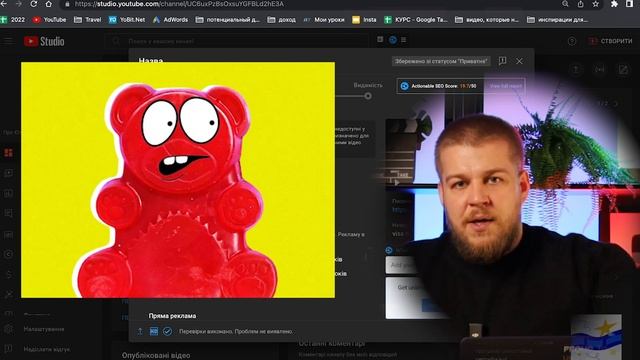Open the help question mark icon
This screenshot has width=640, height=360.
click(572, 41)
